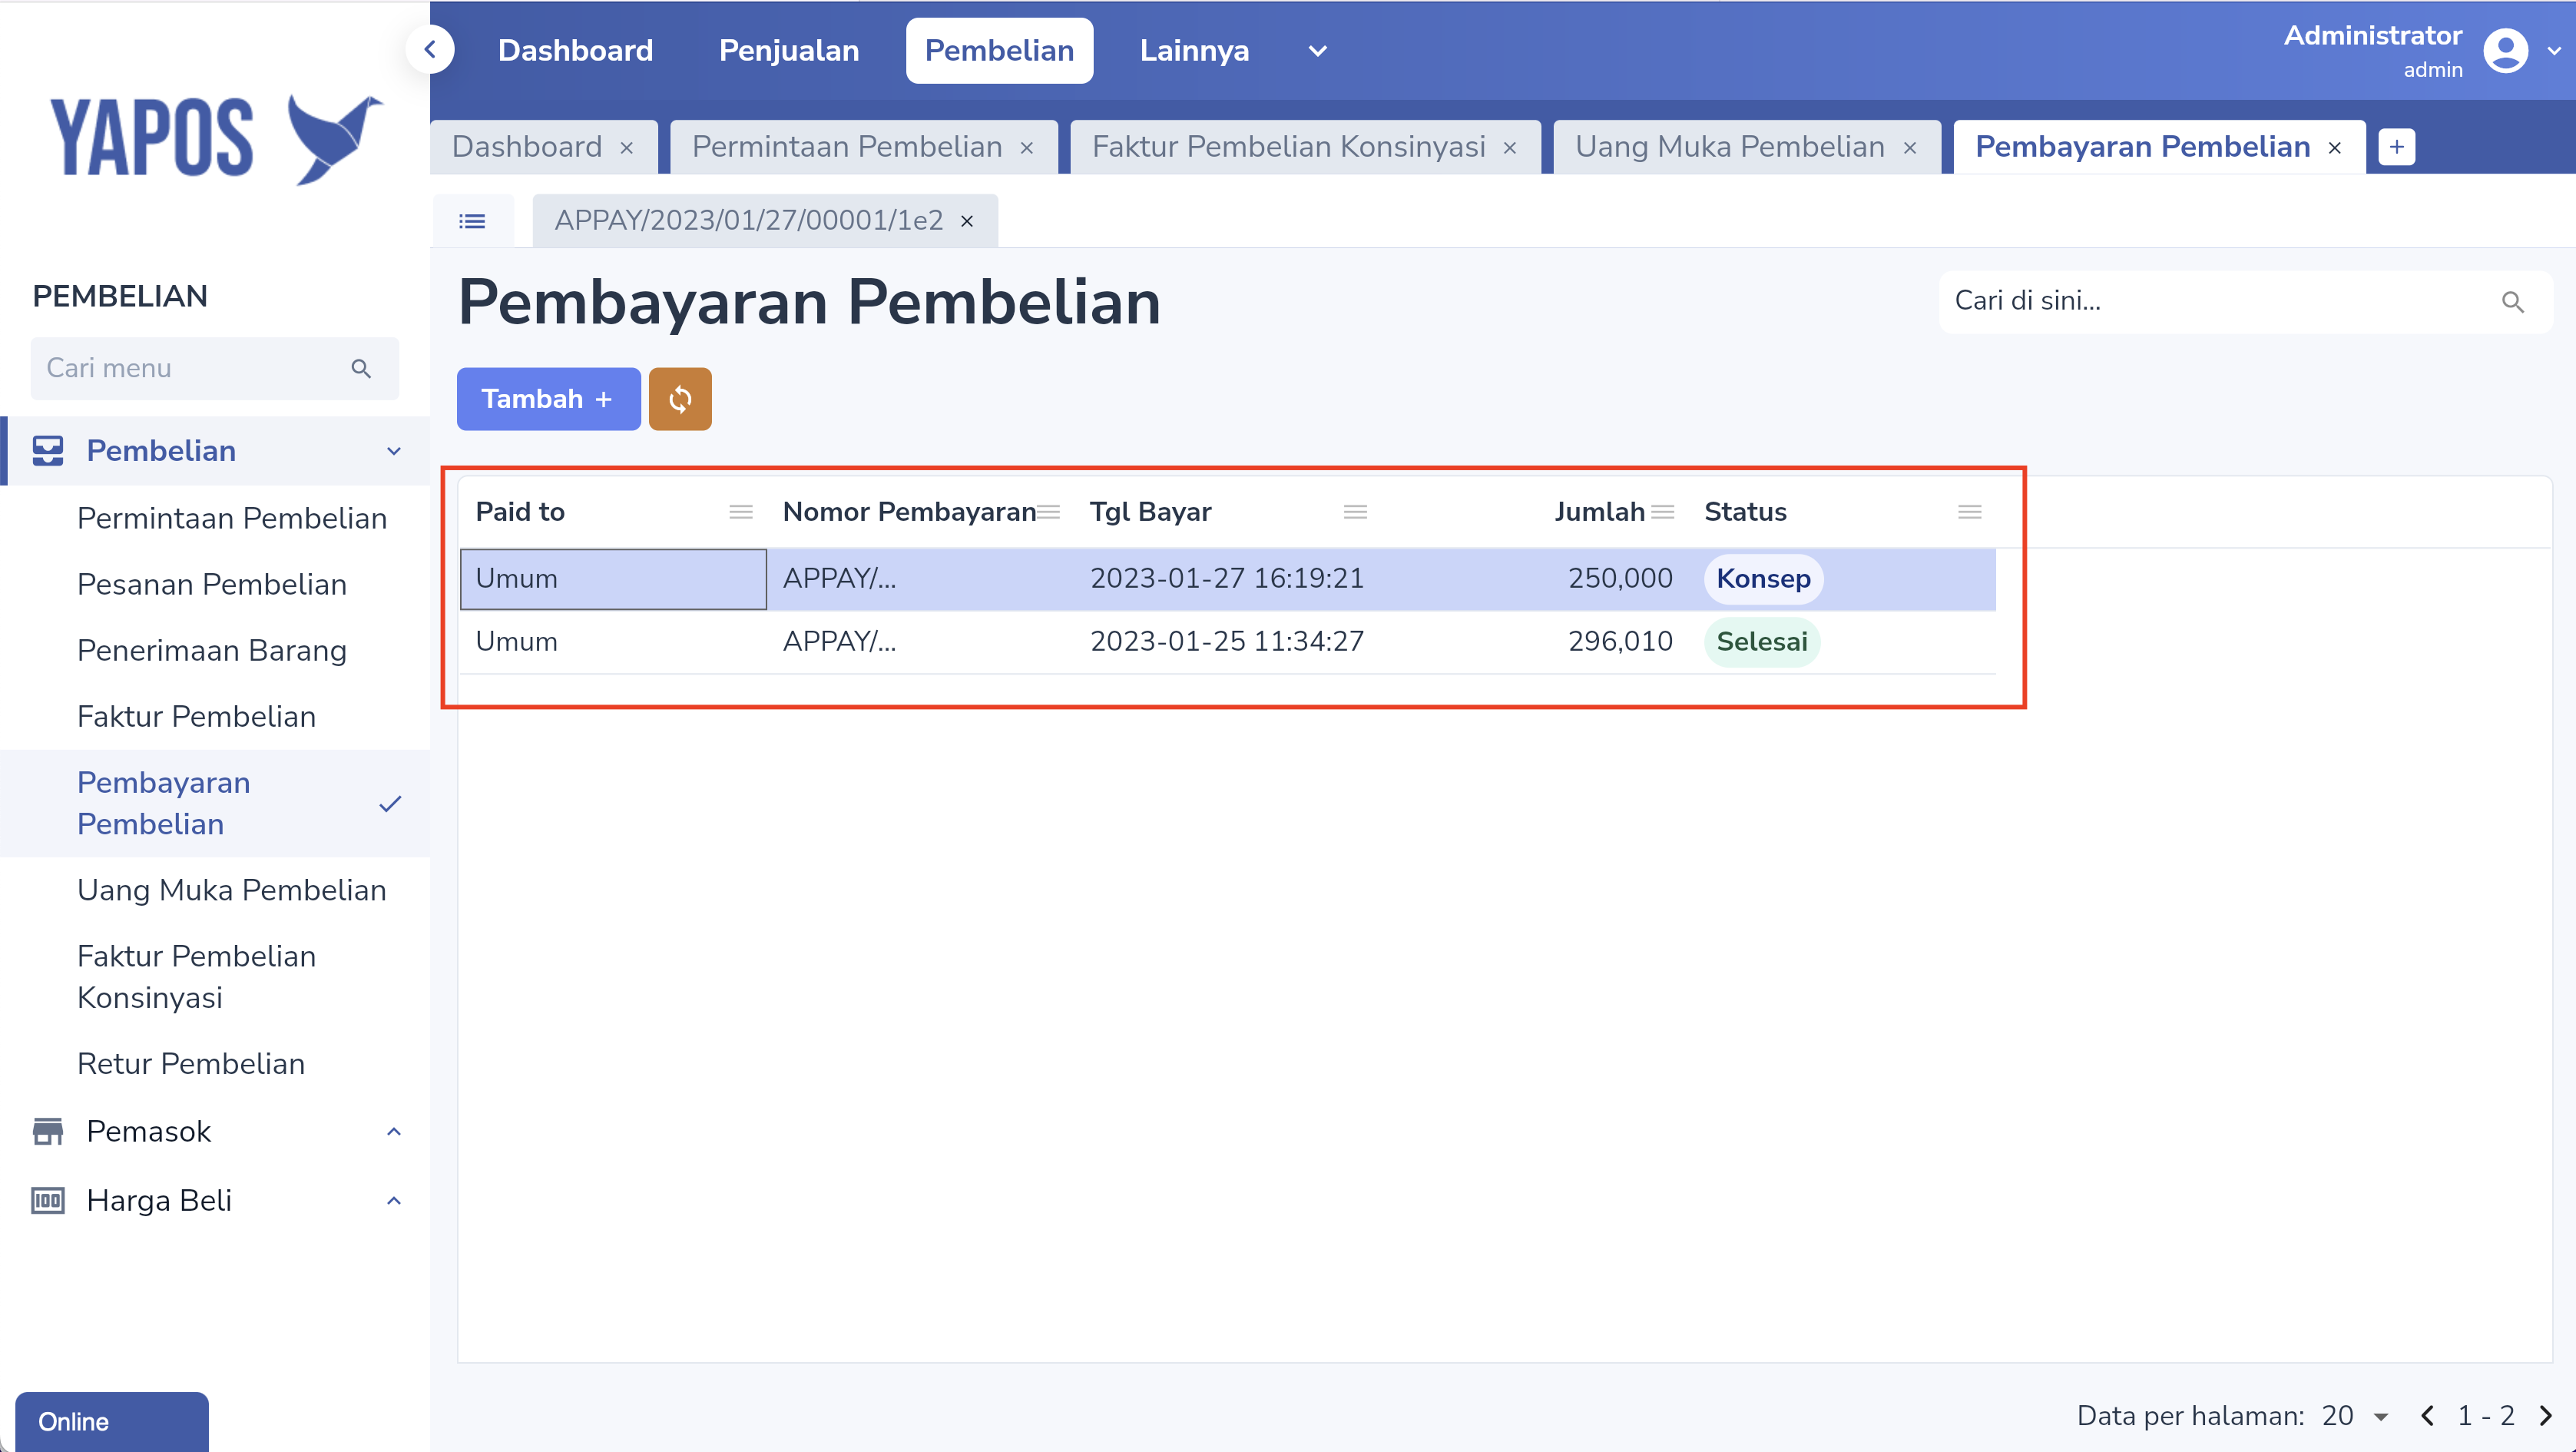
Task: Click the checkmark beside Pembayaran Pembelian
Action: [x=391, y=804]
